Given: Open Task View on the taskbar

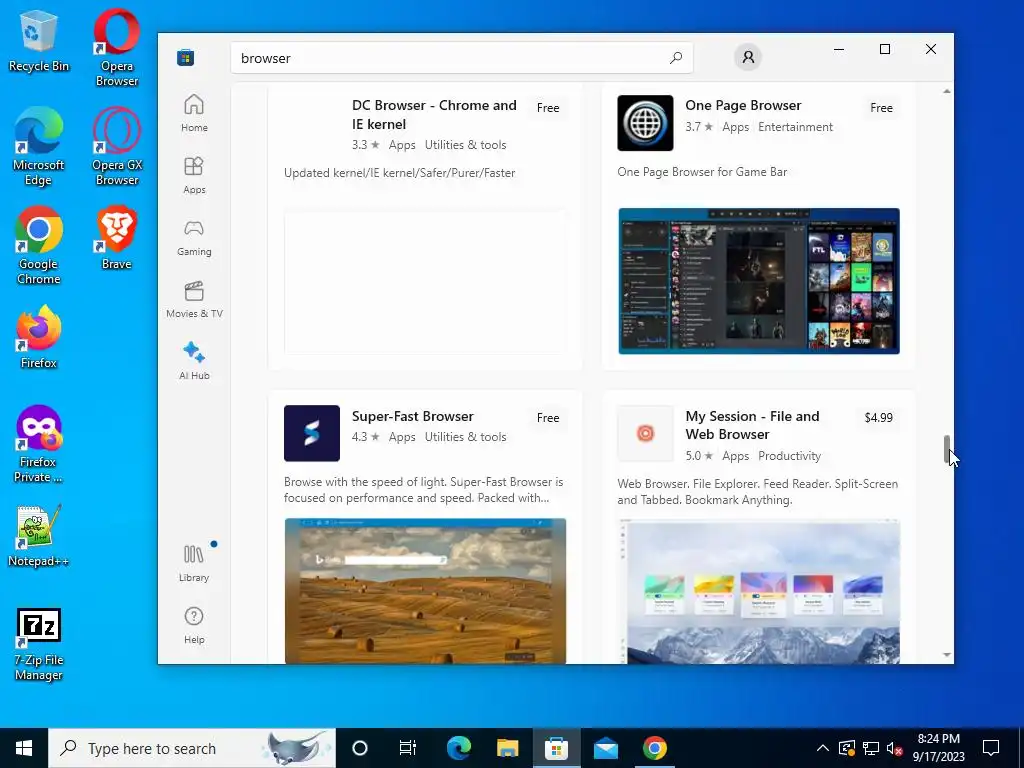Looking at the screenshot, I should pyautogui.click(x=408, y=748).
